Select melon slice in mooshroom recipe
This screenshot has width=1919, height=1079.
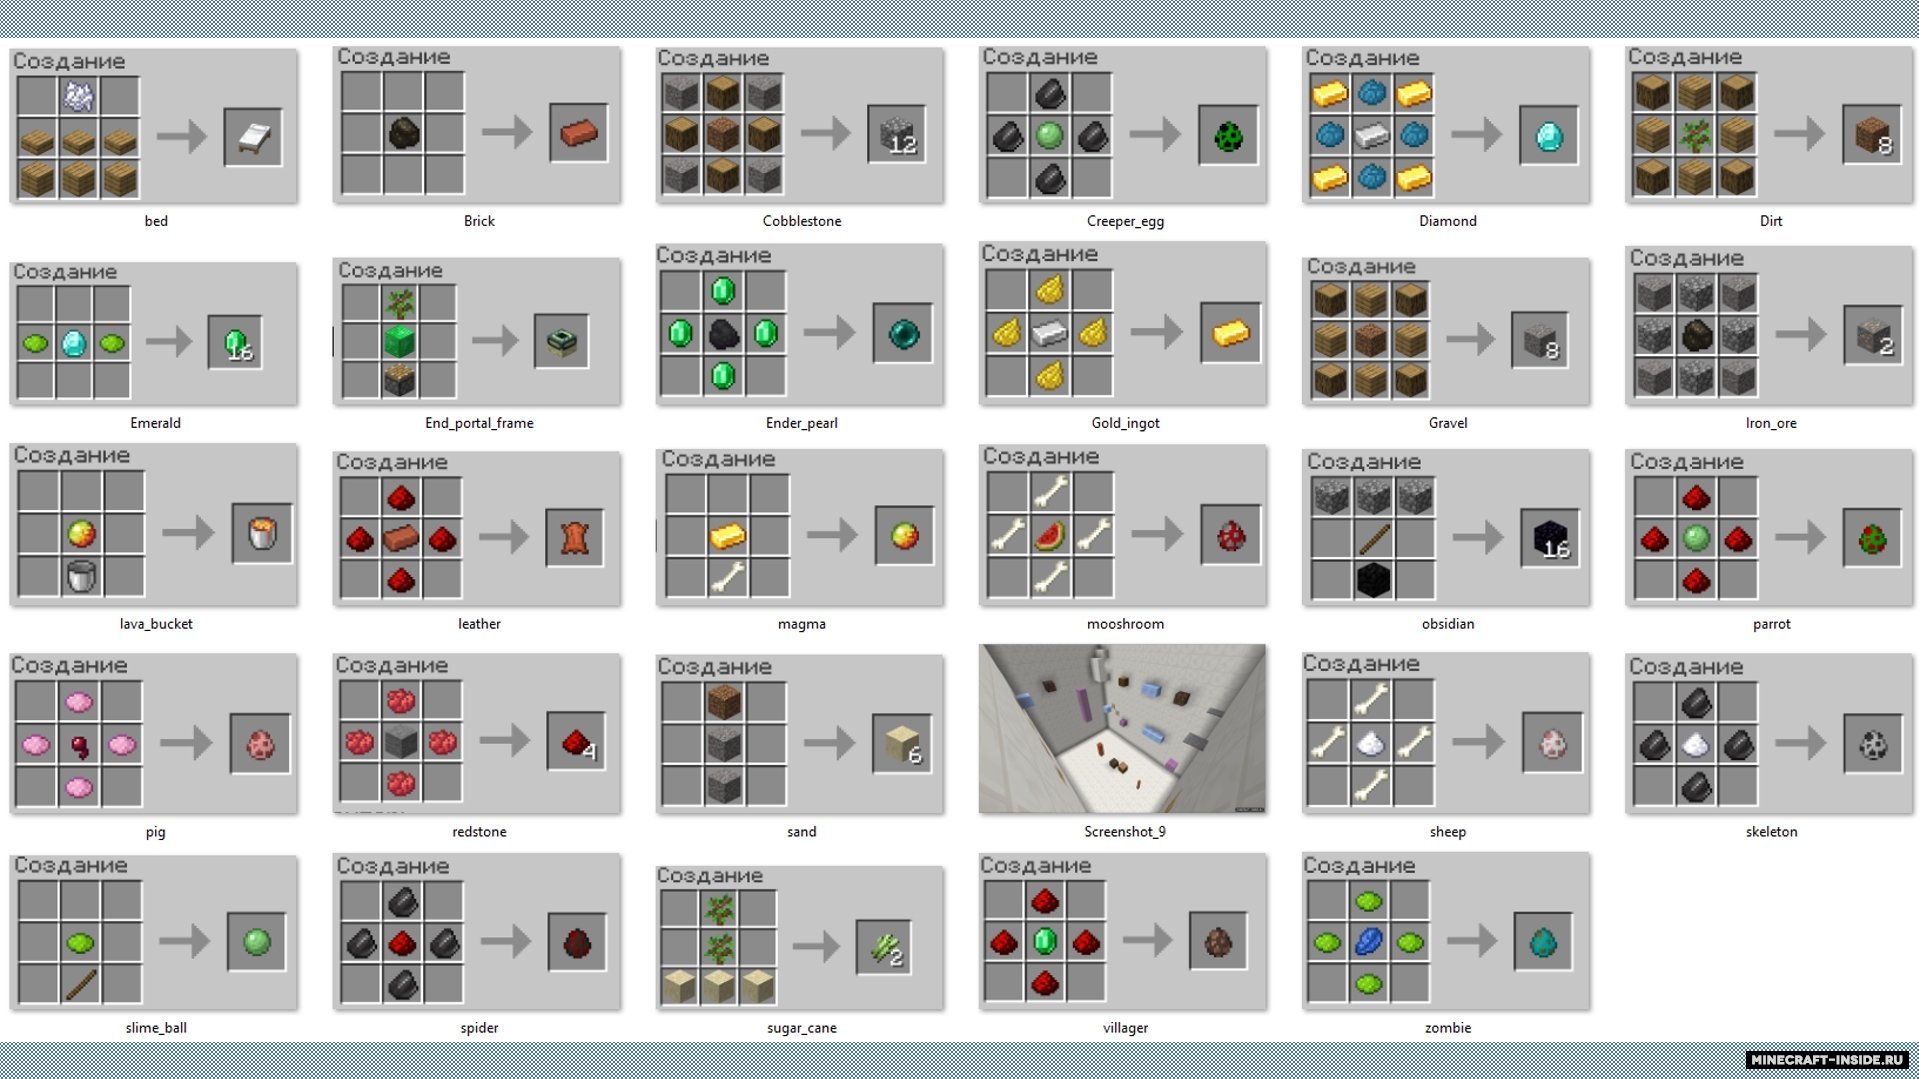[1050, 535]
